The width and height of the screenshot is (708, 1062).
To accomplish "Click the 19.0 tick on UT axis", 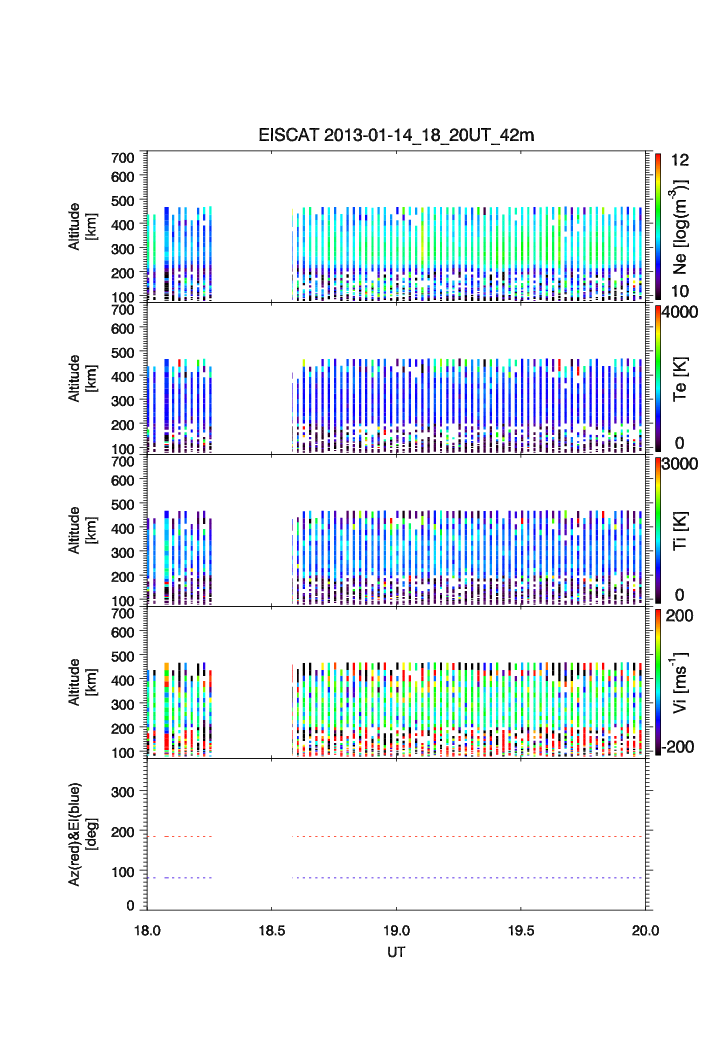I will coord(396,931).
